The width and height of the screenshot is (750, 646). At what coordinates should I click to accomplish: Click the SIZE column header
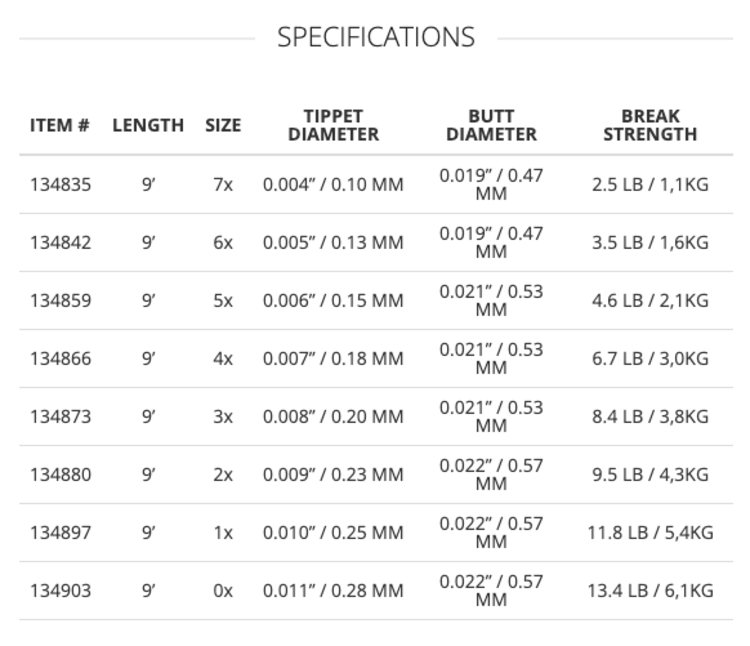(x=223, y=125)
